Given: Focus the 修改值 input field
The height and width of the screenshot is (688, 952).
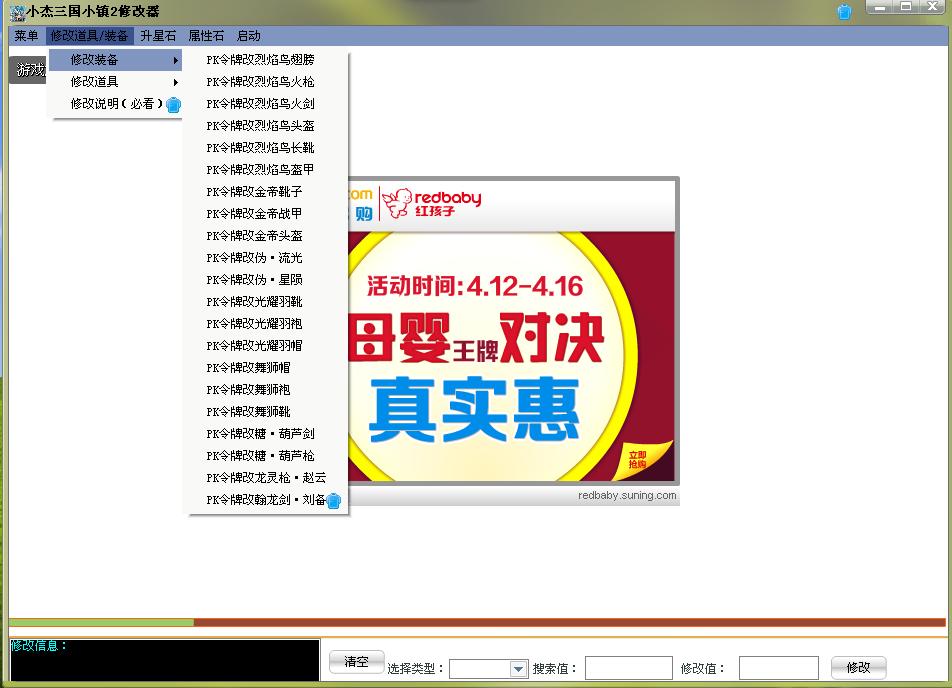Looking at the screenshot, I should click(x=778, y=668).
